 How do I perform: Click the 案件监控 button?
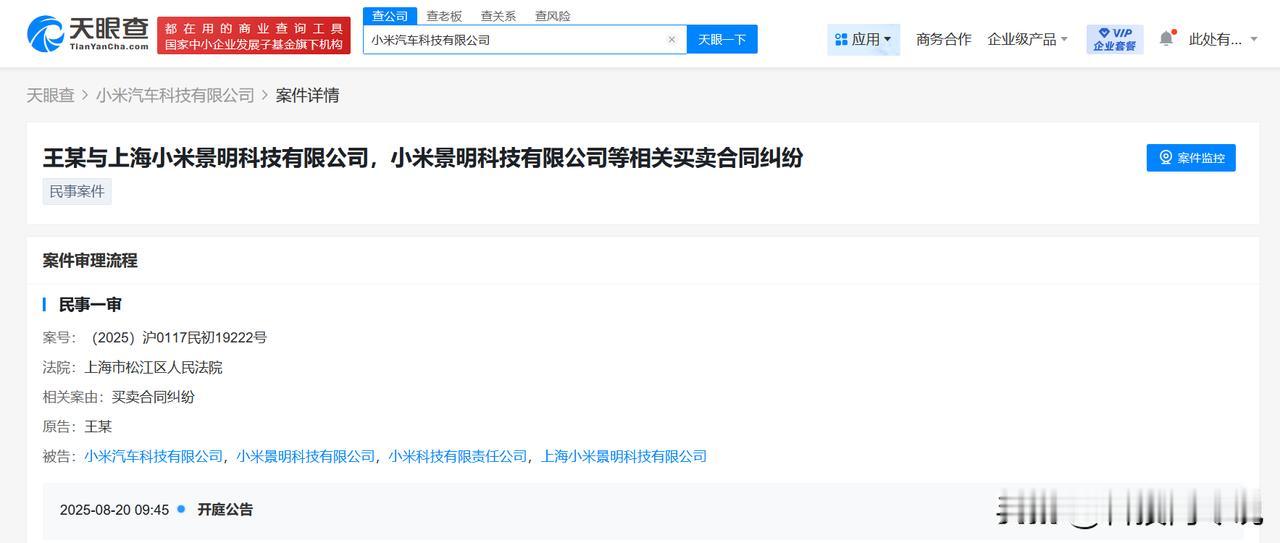1191,158
